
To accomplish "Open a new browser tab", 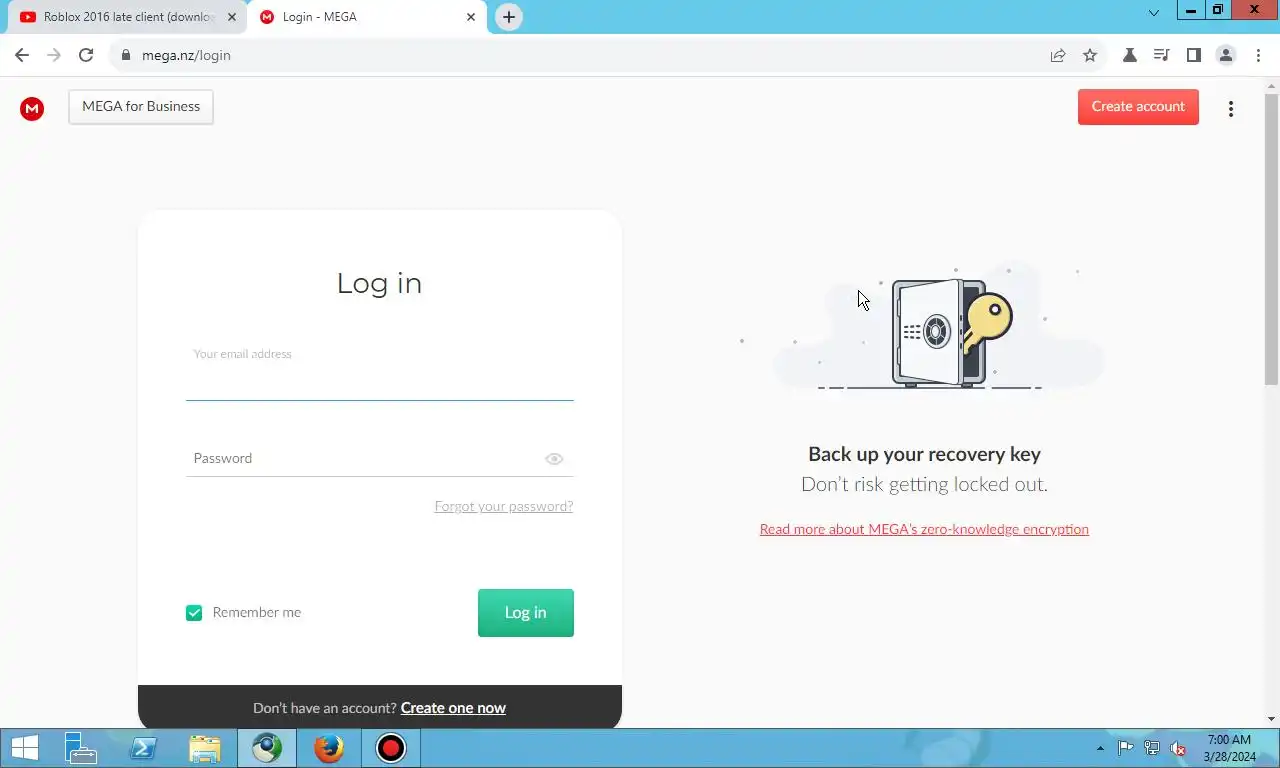I will [509, 17].
